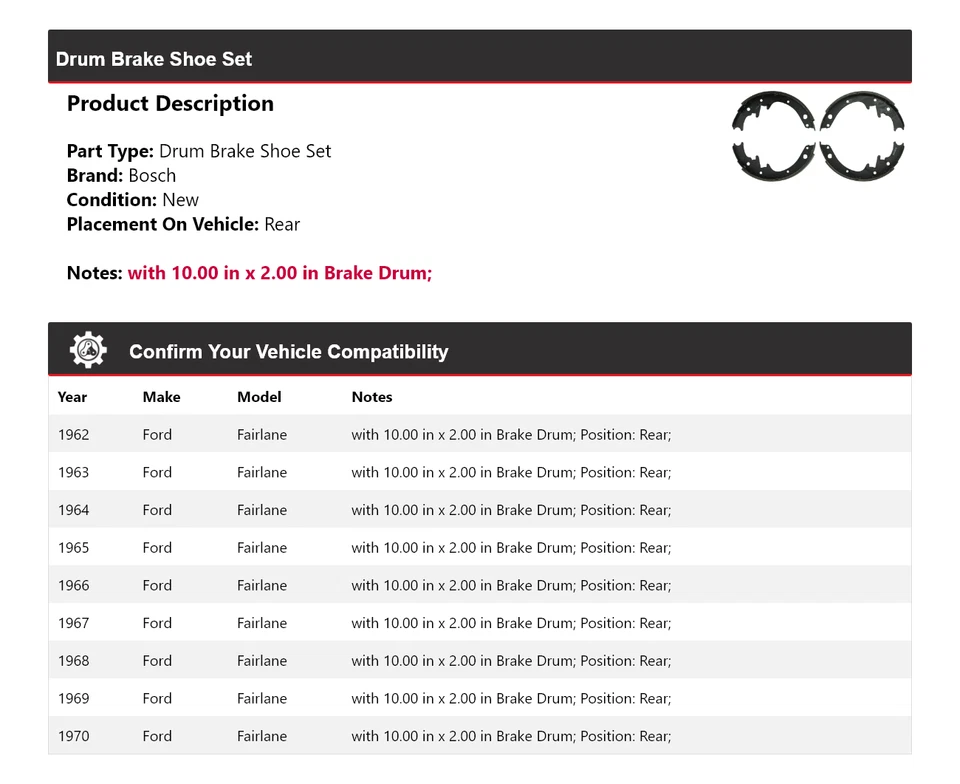Click the 1968 row Fairlane model cell
The height and width of the screenshot is (784, 960).
(262, 661)
